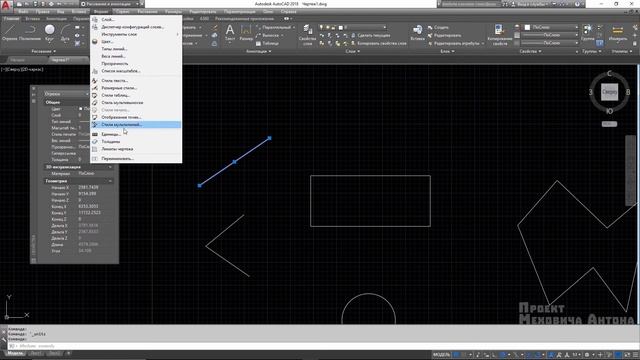This screenshot has width=640, height=360.
Task: Choose Отображение точек... menu entry
Action: pyautogui.click(x=136, y=117)
